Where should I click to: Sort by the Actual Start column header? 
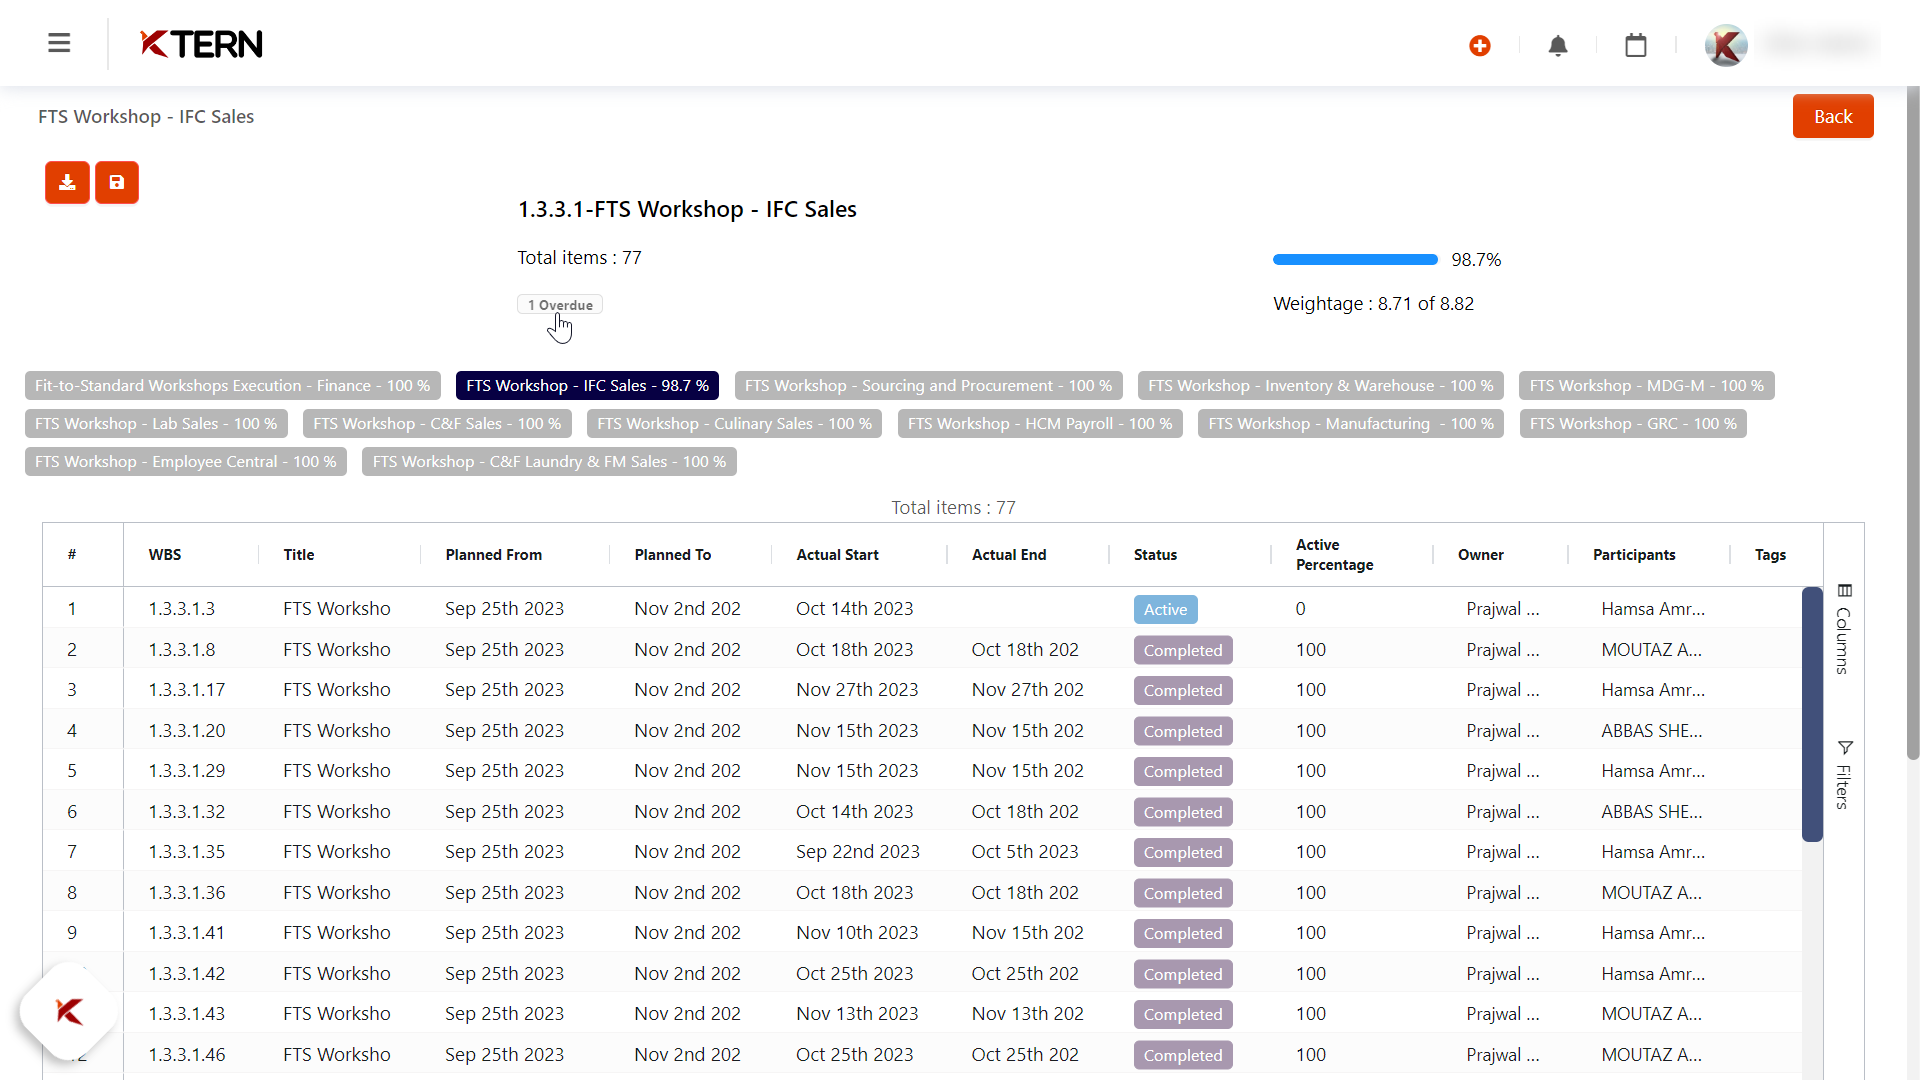tap(837, 555)
